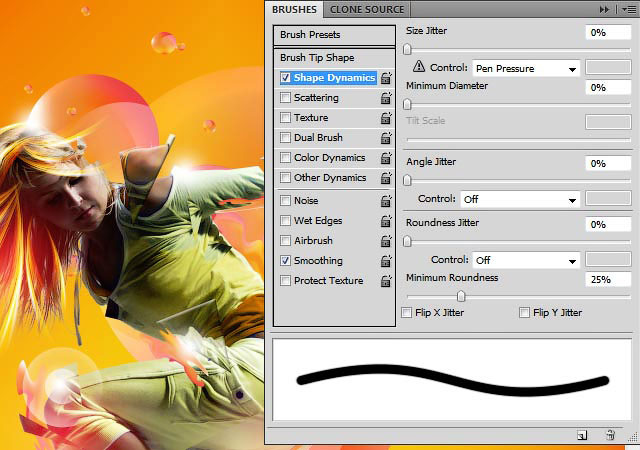This screenshot has width=640, height=450.
Task: Toggle the lock icon for Scattering
Action: point(386,98)
